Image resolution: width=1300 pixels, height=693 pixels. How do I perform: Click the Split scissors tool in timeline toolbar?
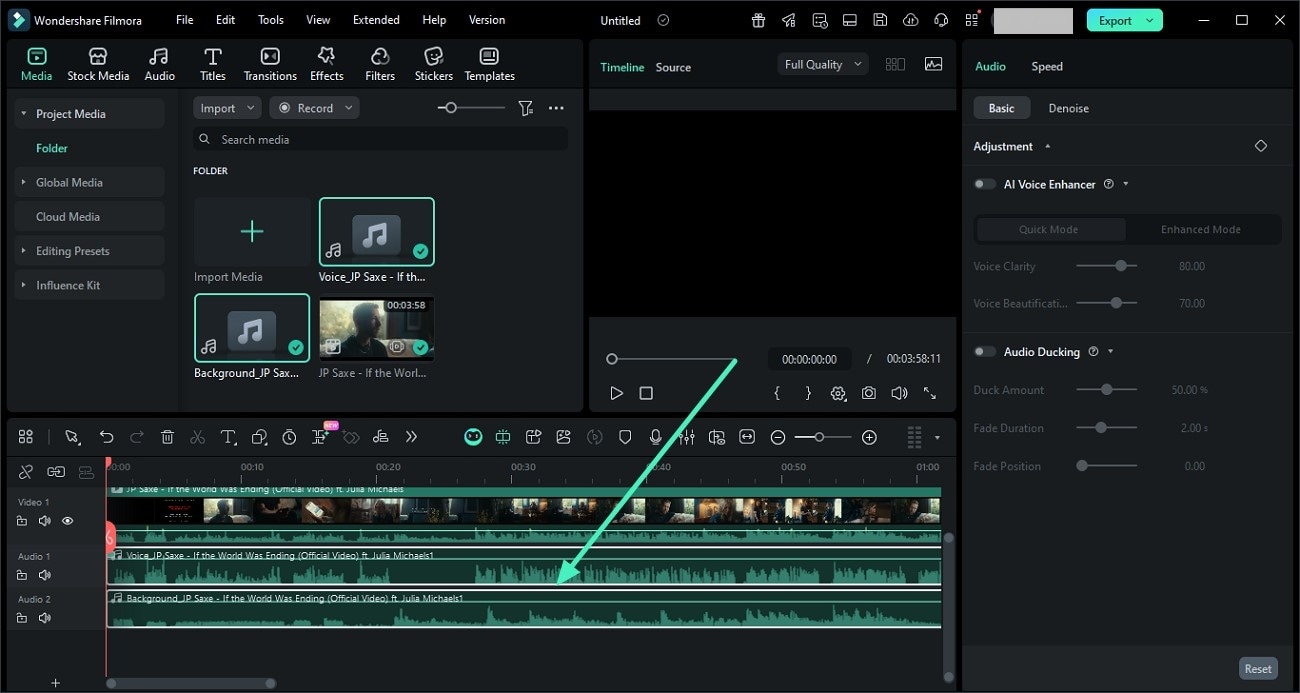[x=197, y=437]
